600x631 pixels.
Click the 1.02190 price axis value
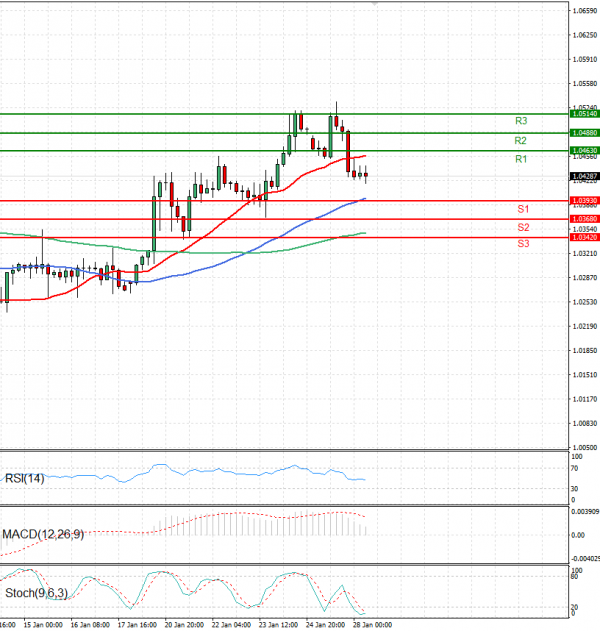click(x=585, y=326)
